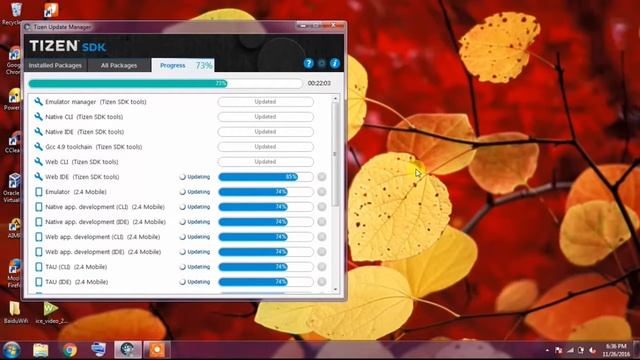640x360 pixels.
Task: Switch to Installed Packages tab
Action: [x=55, y=65]
